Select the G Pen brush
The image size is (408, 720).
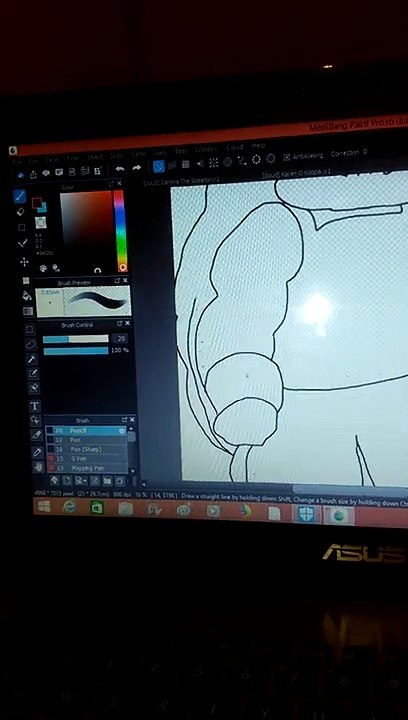pos(87,458)
